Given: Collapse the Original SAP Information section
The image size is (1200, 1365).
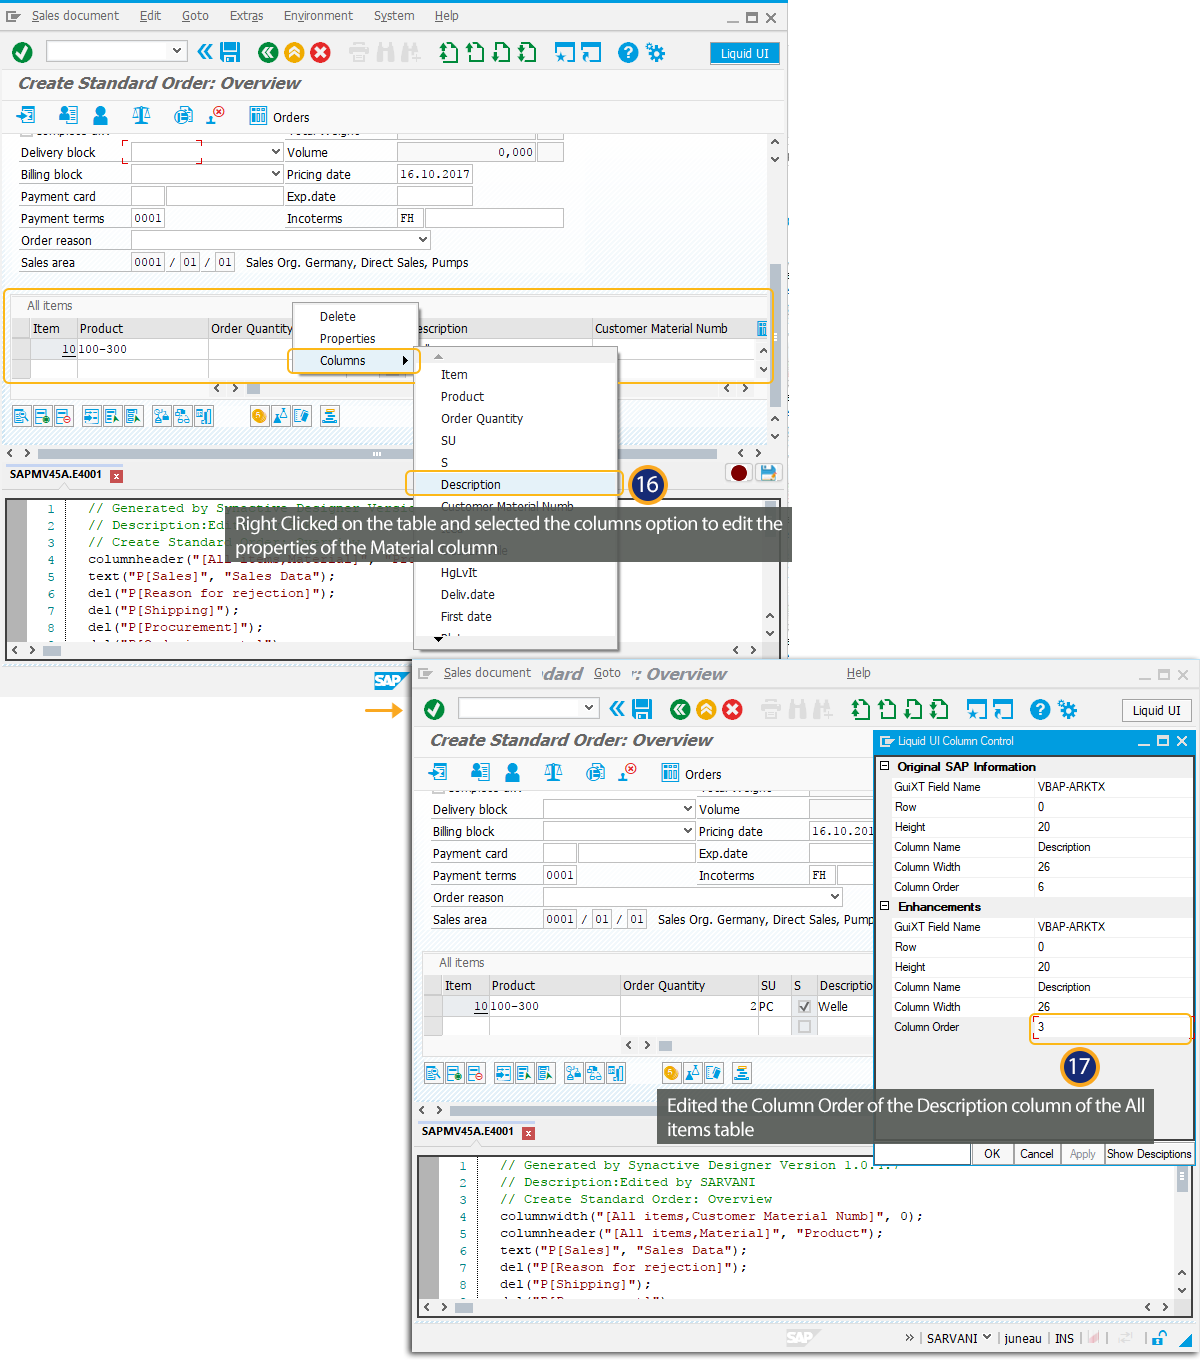Looking at the screenshot, I should click(x=884, y=766).
